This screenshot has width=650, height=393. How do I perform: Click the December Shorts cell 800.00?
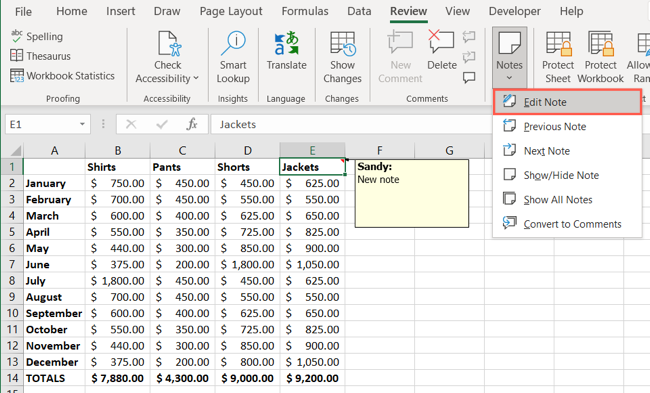pyautogui.click(x=247, y=362)
